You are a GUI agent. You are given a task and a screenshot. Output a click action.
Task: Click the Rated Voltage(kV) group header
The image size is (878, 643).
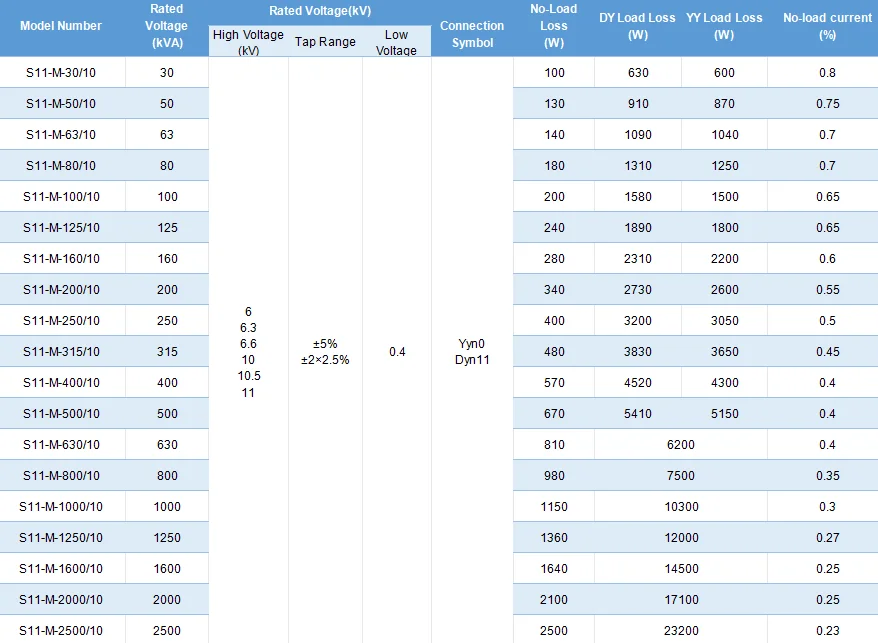(320, 11)
